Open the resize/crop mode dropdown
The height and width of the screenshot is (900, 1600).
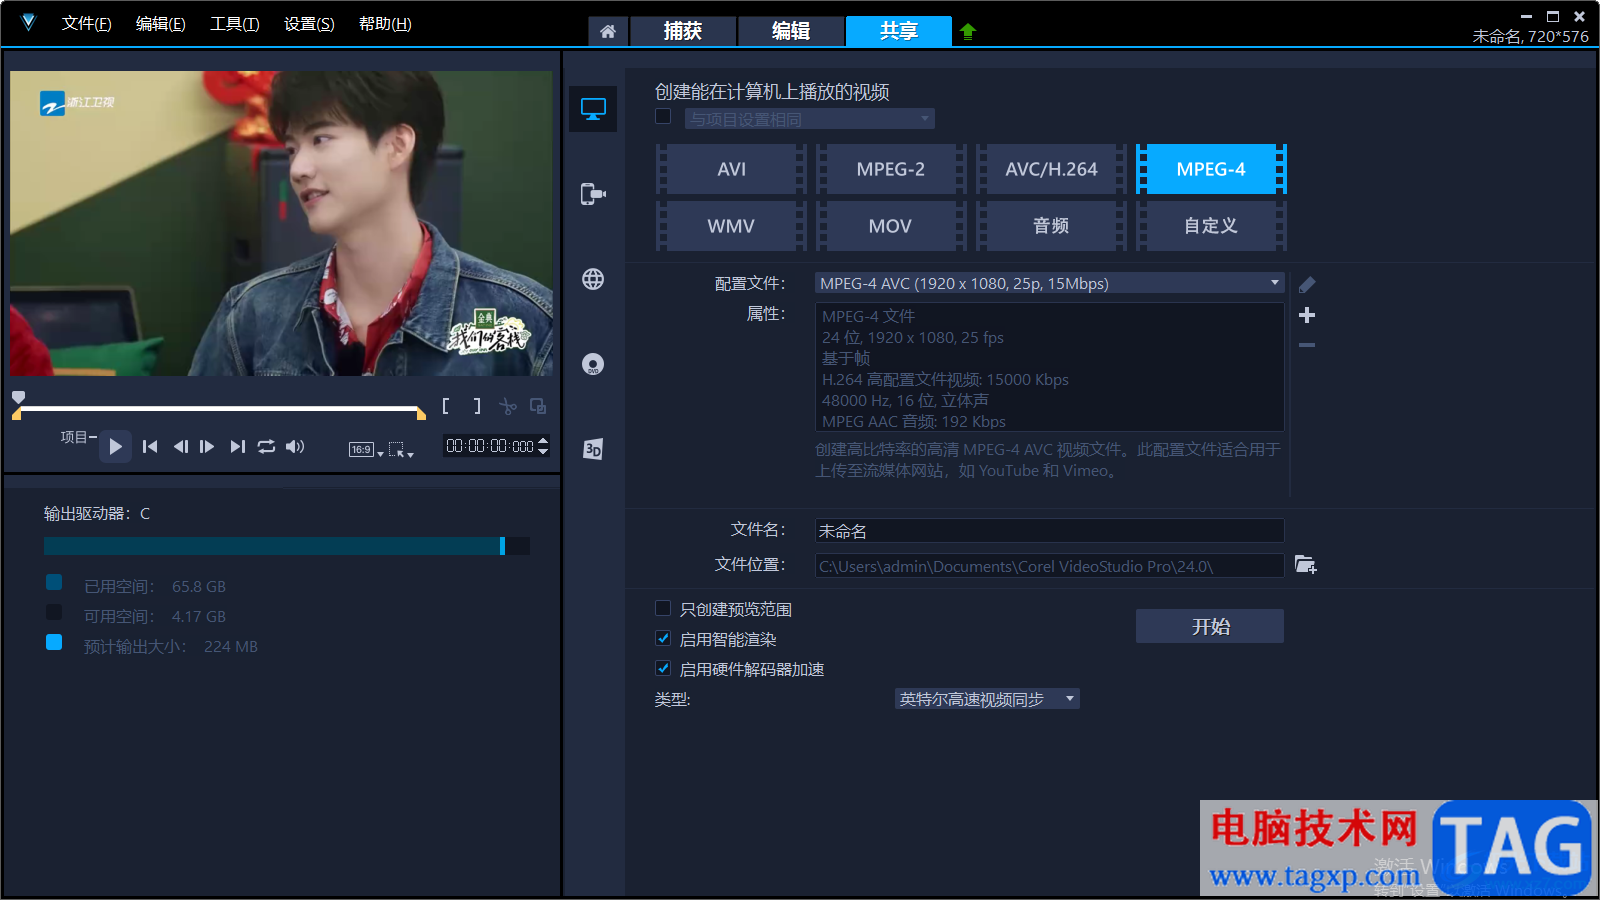click(x=401, y=449)
